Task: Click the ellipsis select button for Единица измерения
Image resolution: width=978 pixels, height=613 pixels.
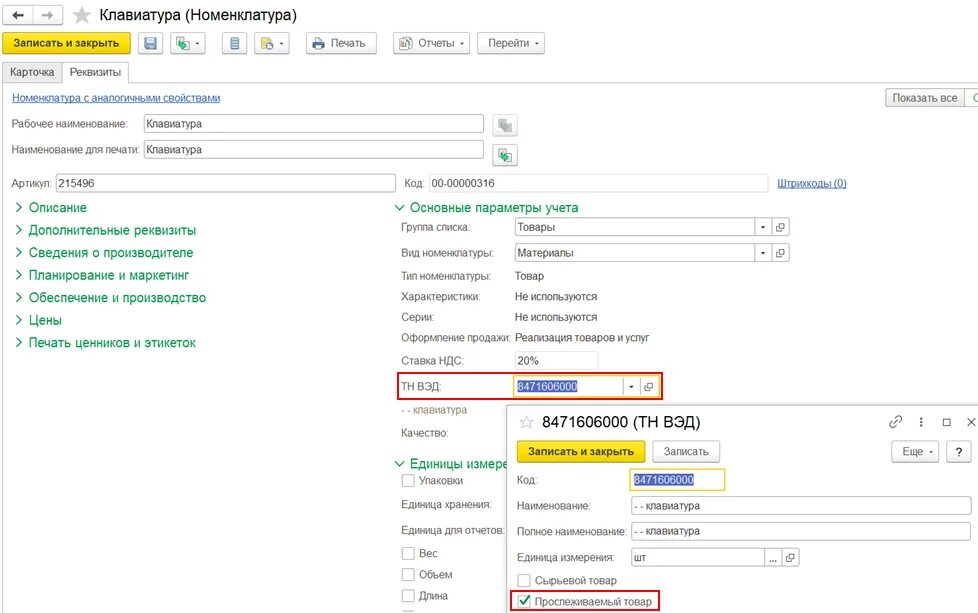Action: (773, 557)
